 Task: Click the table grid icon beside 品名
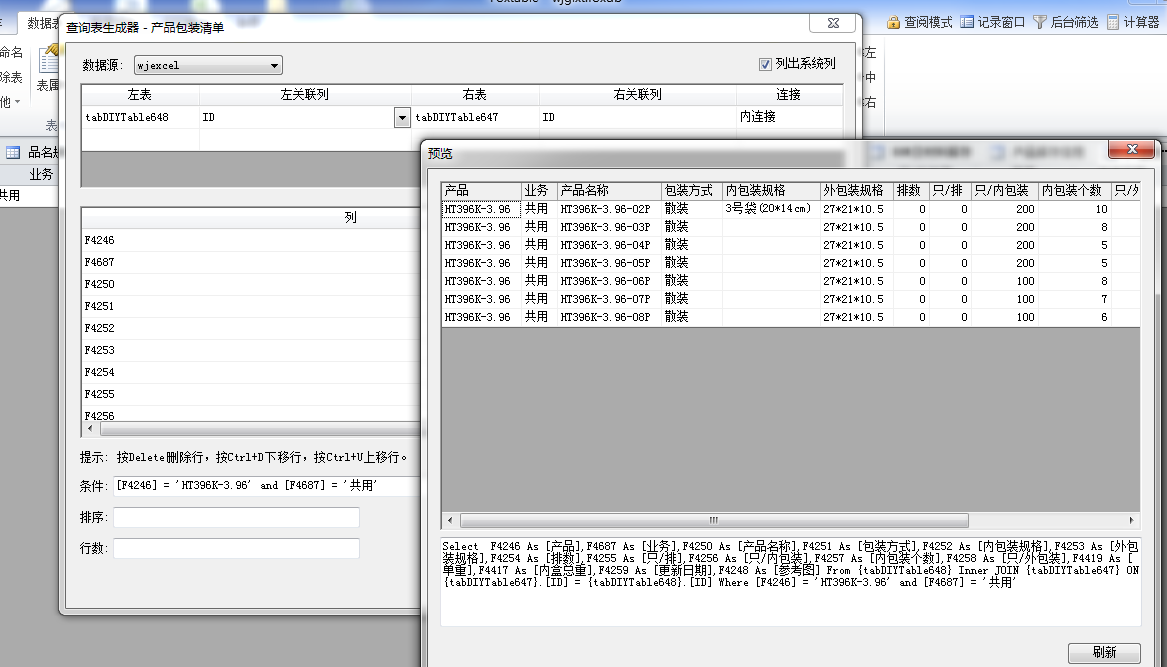click(13, 152)
